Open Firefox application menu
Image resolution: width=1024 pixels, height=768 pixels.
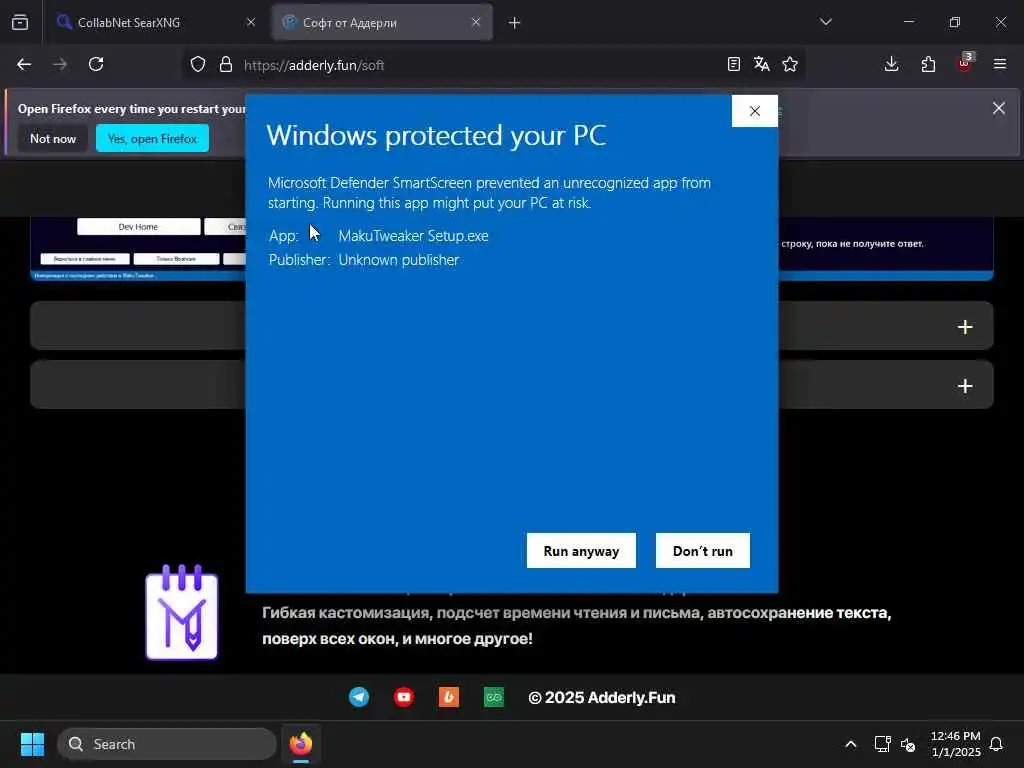[x=1000, y=64]
